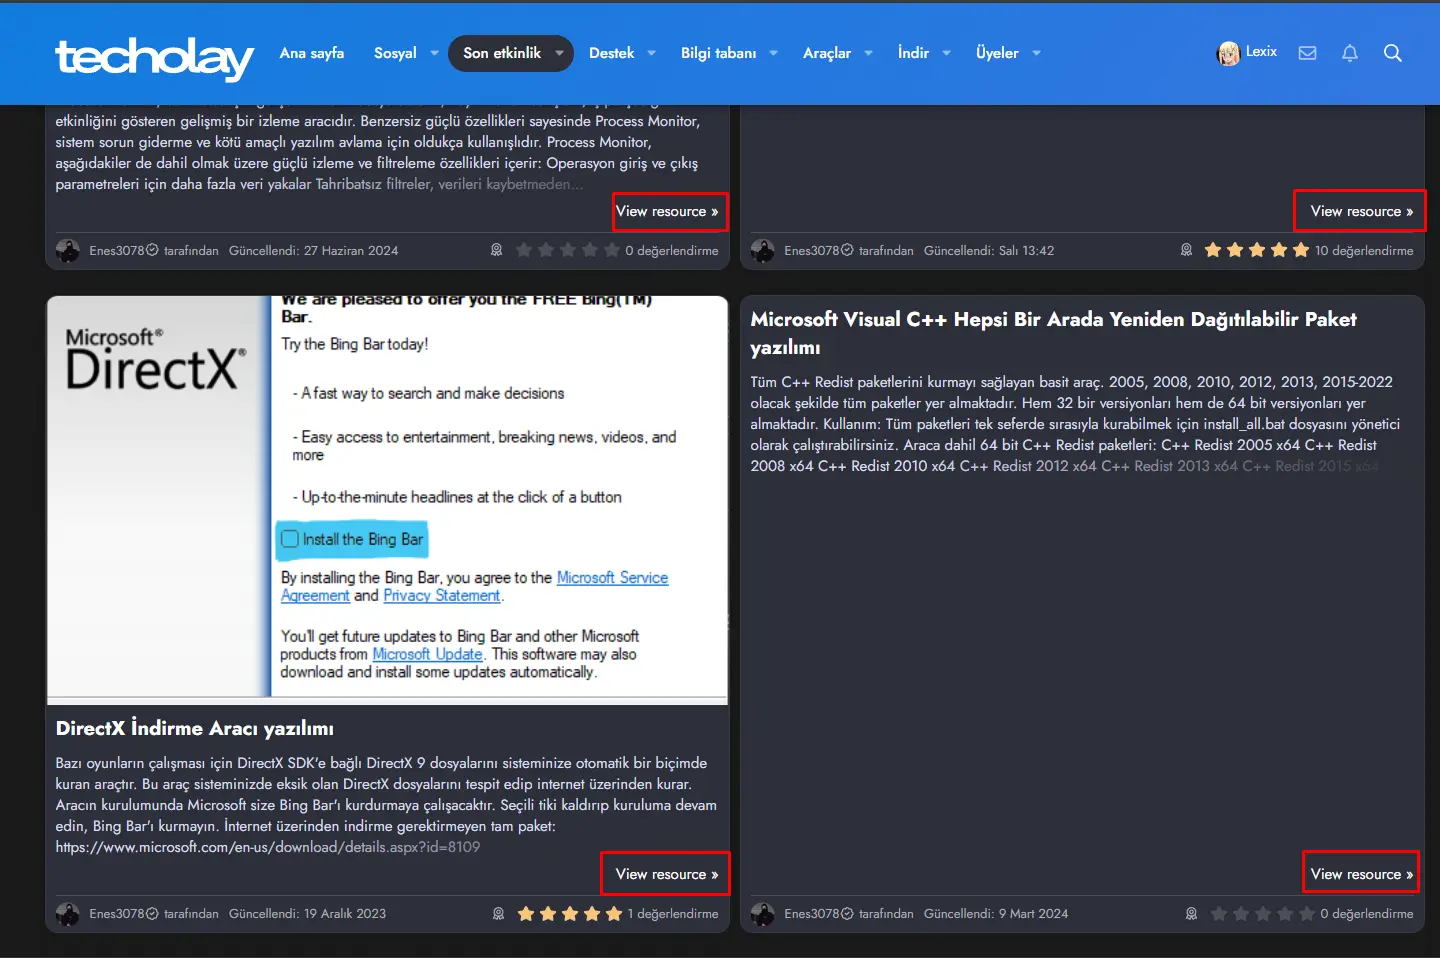Click the award icon in 9 Mart 2024 row
Viewport: 1440px width, 958px height.
[x=1191, y=913]
